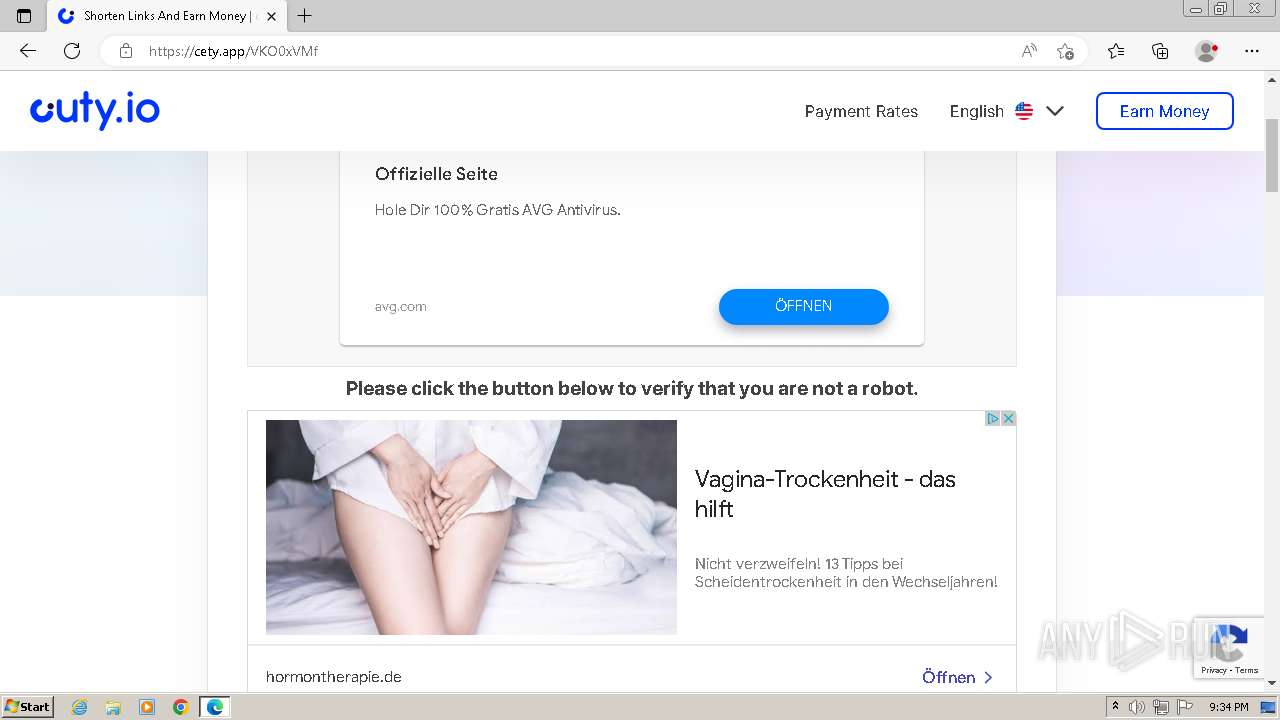This screenshot has width=1280, height=720.
Task: Launch Google Chrome from taskbar
Action: 181,707
